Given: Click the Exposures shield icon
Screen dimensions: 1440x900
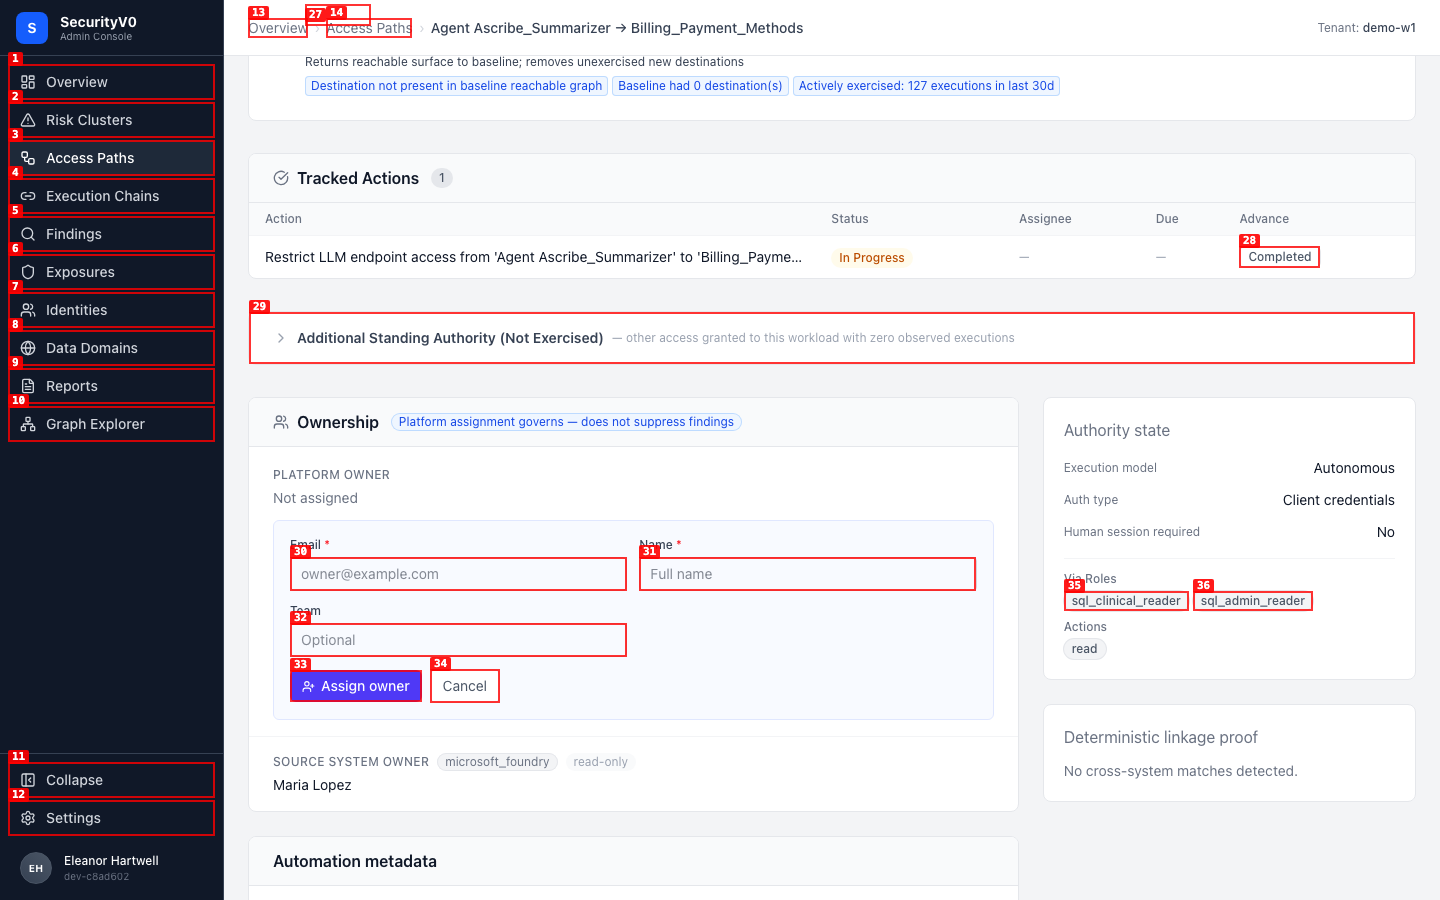Looking at the screenshot, I should click(x=28, y=272).
